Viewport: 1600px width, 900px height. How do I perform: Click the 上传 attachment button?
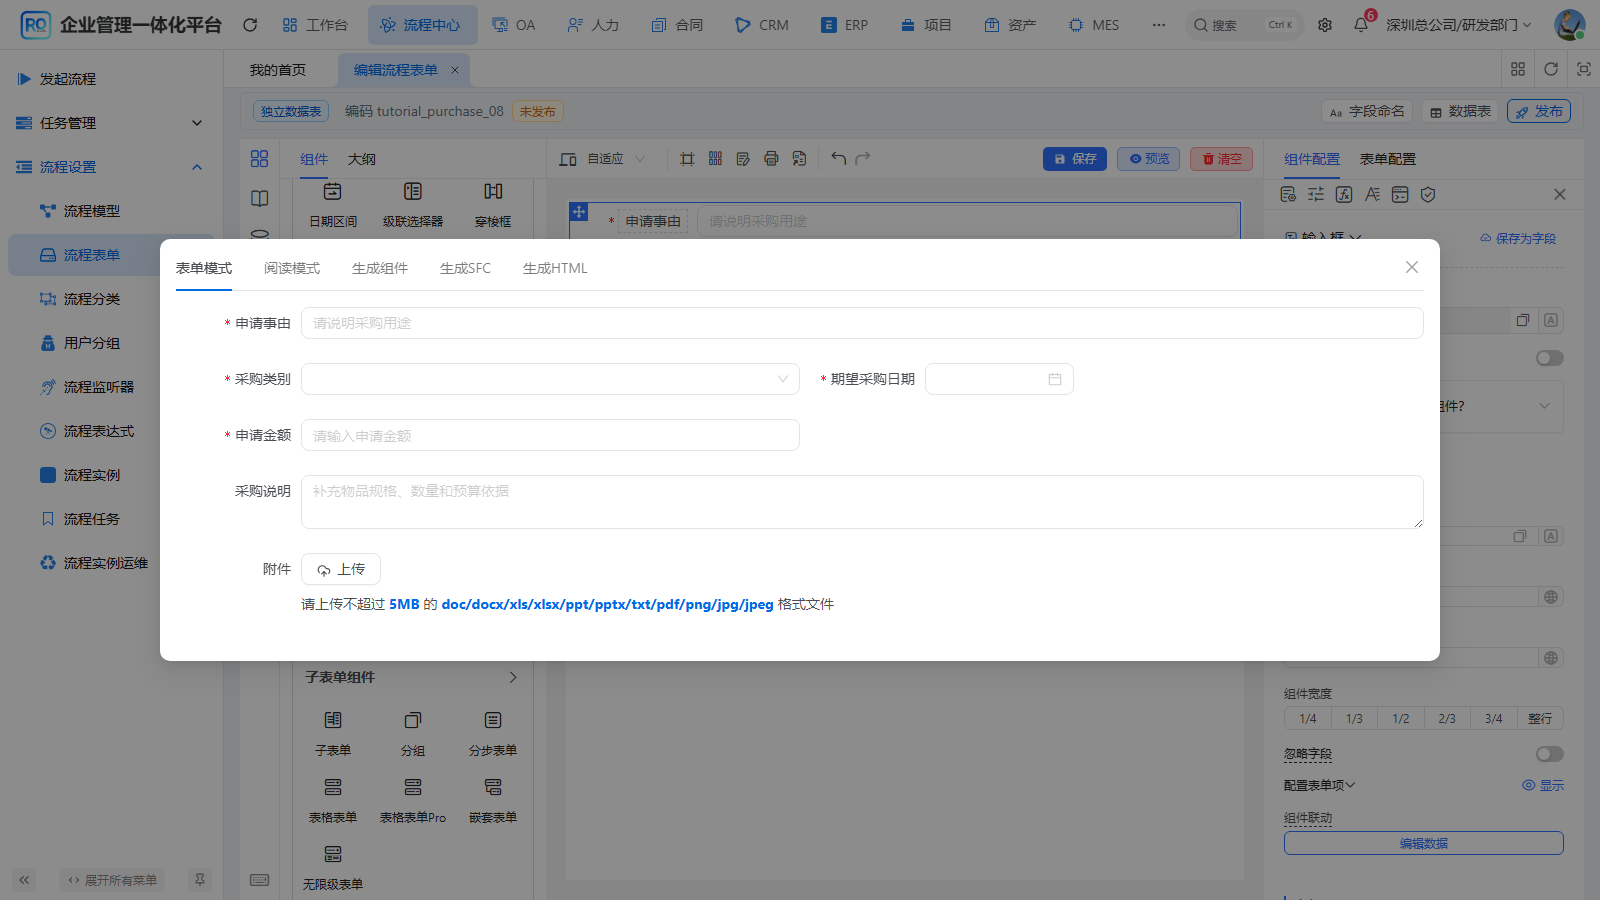point(341,569)
